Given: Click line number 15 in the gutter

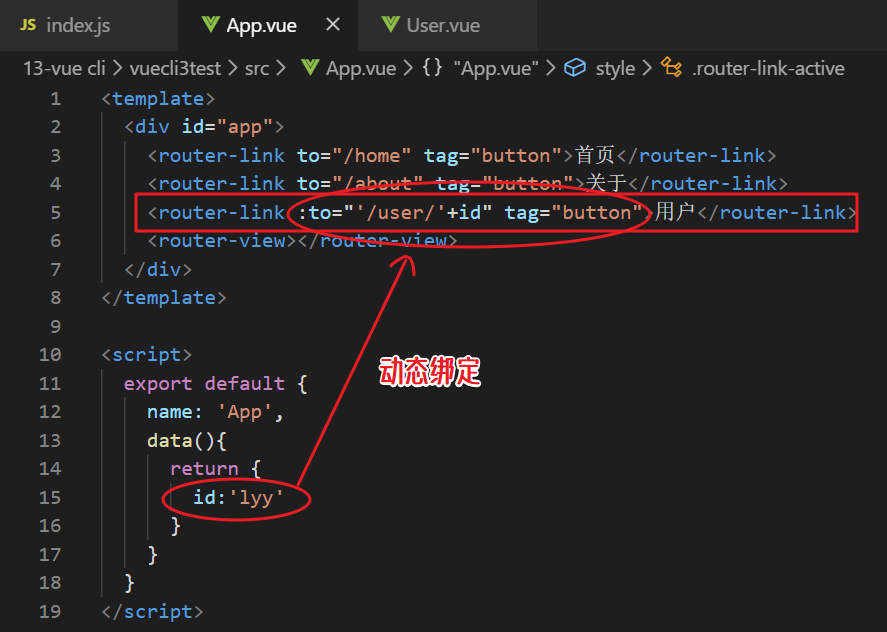Looking at the screenshot, I should click(x=50, y=497).
